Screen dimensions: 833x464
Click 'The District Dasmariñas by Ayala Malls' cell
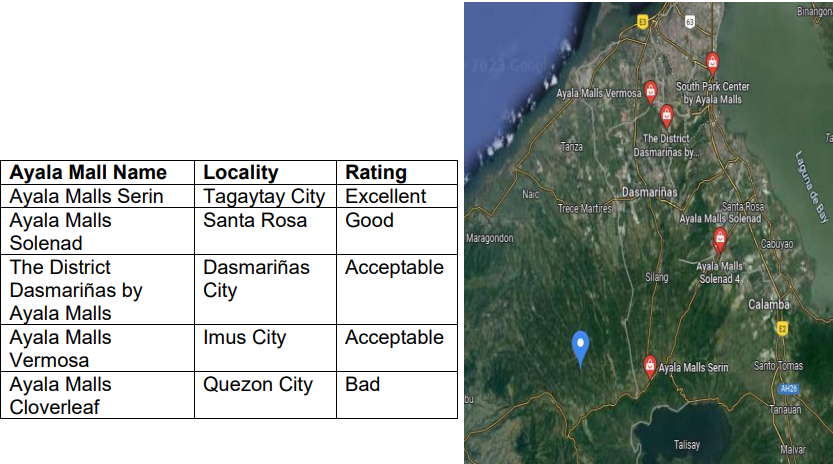[98, 290]
